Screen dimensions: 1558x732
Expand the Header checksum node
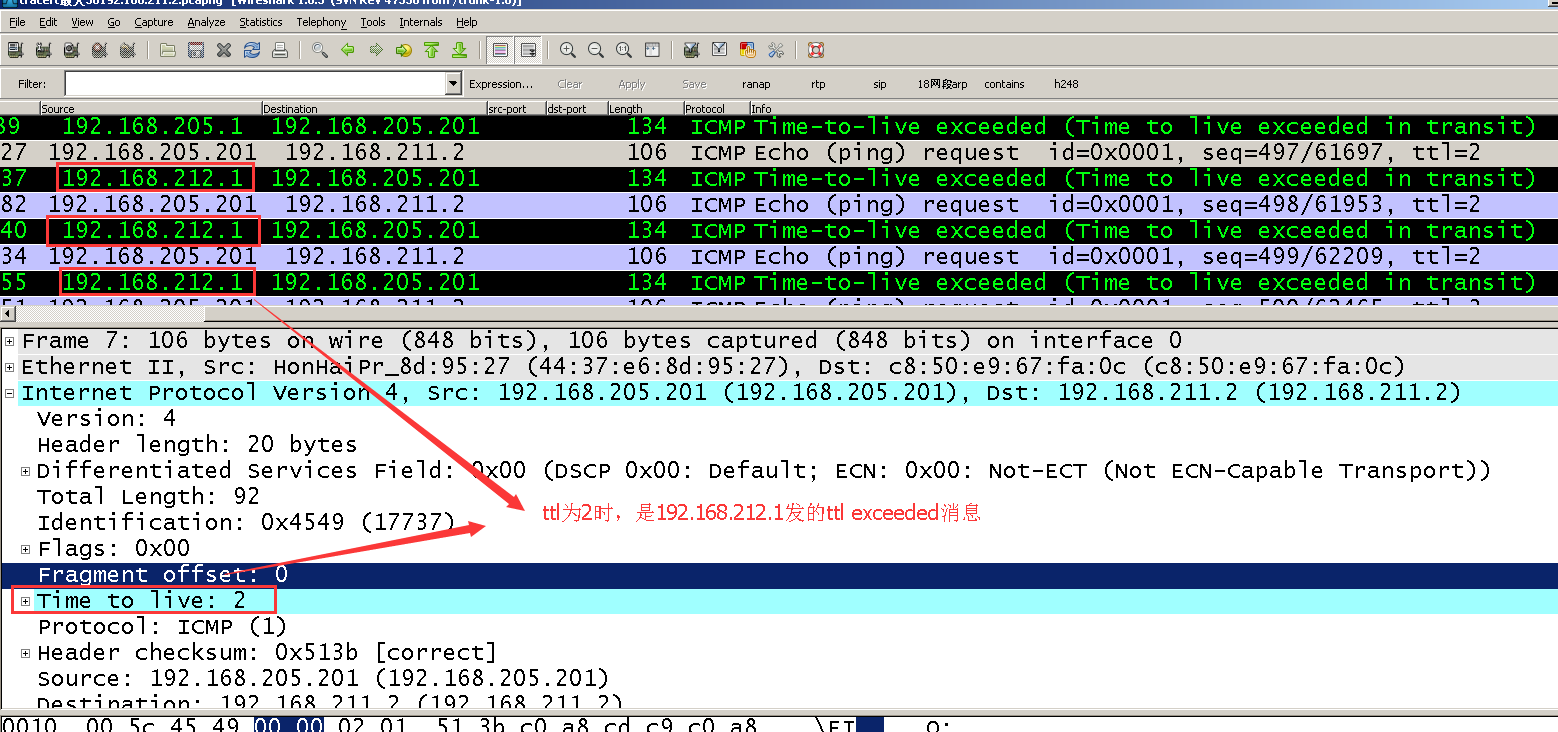coord(26,653)
